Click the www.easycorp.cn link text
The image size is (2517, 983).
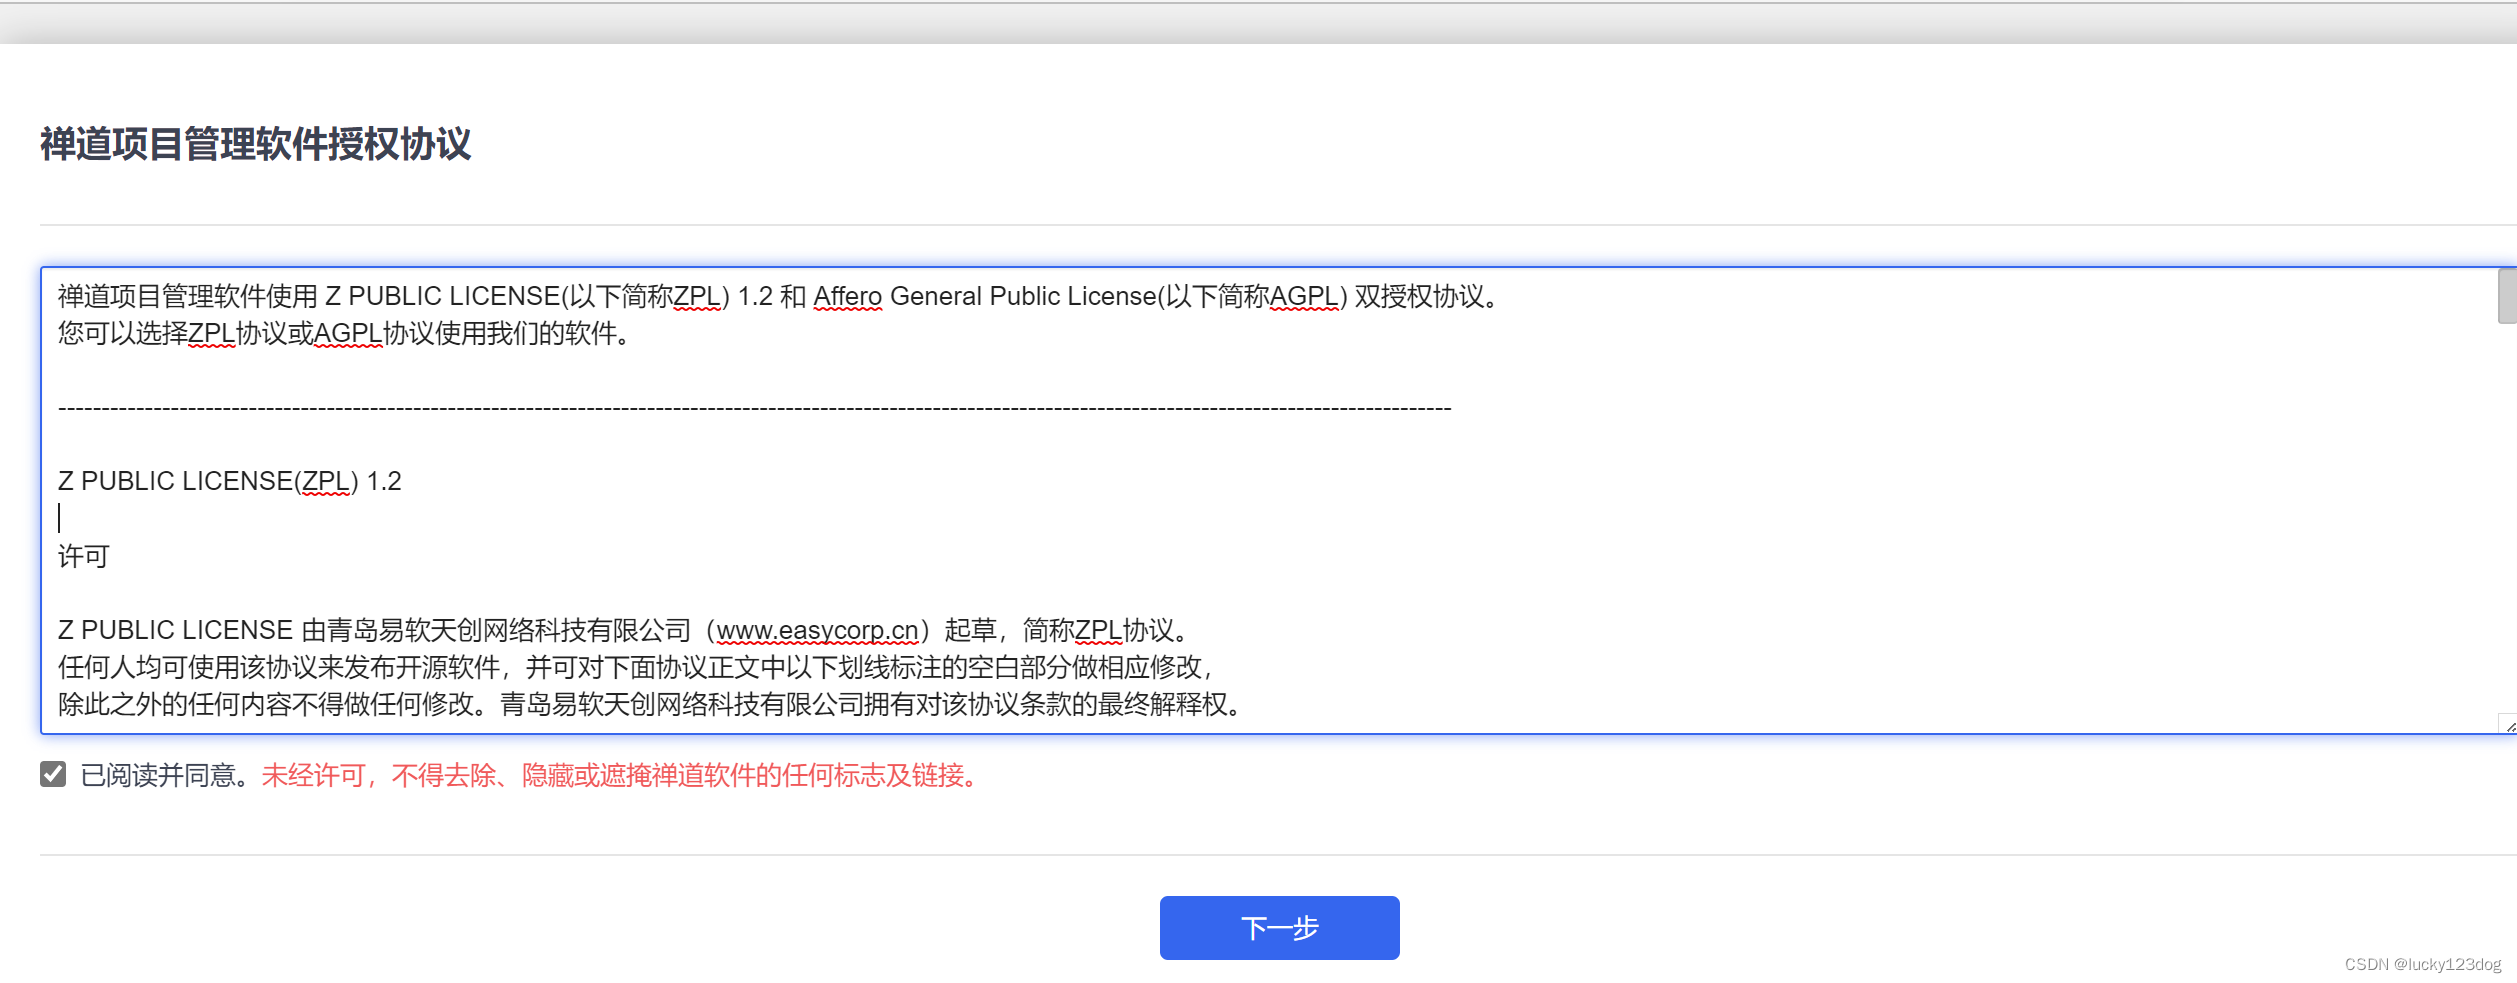point(817,630)
